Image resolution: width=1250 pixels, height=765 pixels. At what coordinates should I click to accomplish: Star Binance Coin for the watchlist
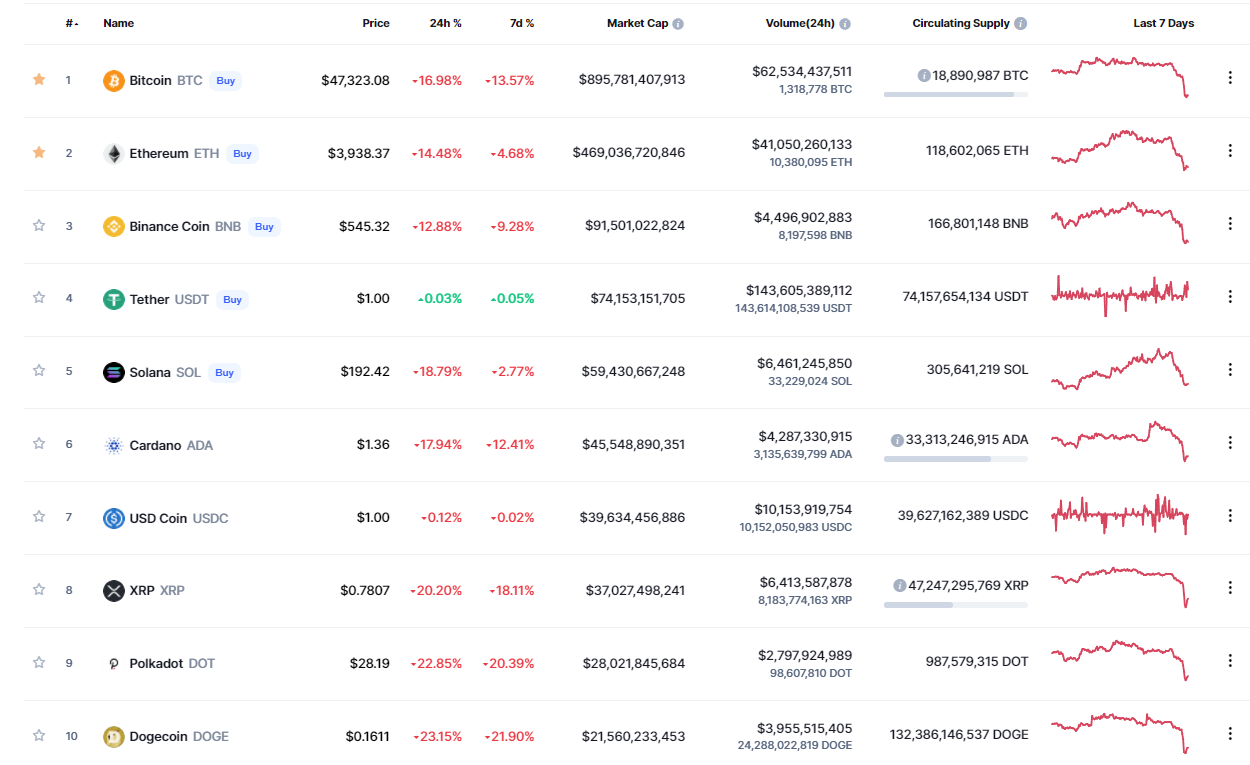coord(39,225)
